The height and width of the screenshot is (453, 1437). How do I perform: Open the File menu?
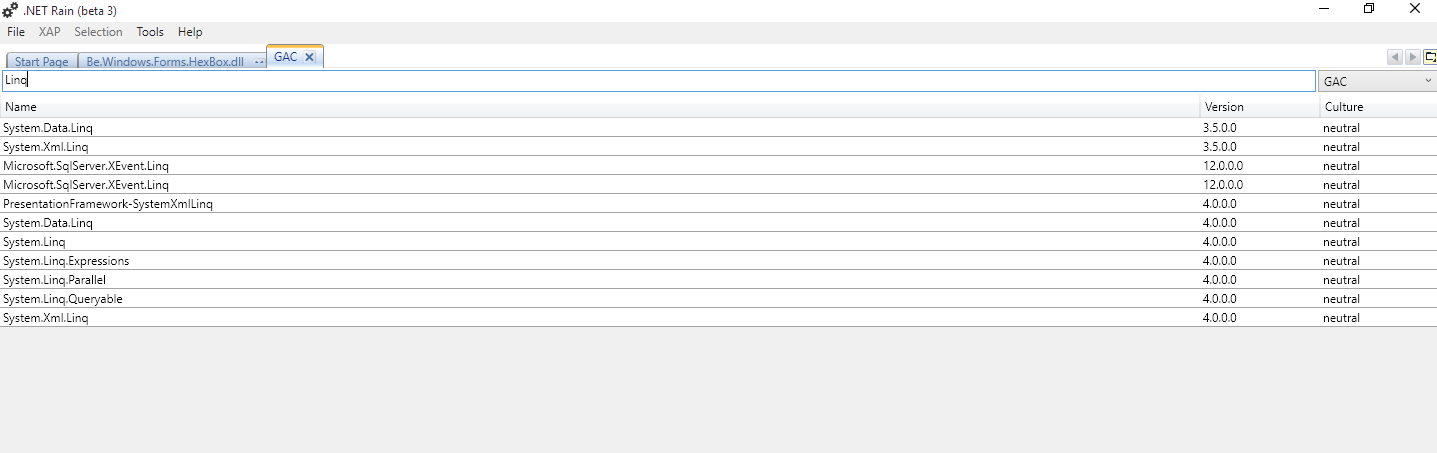tap(16, 32)
